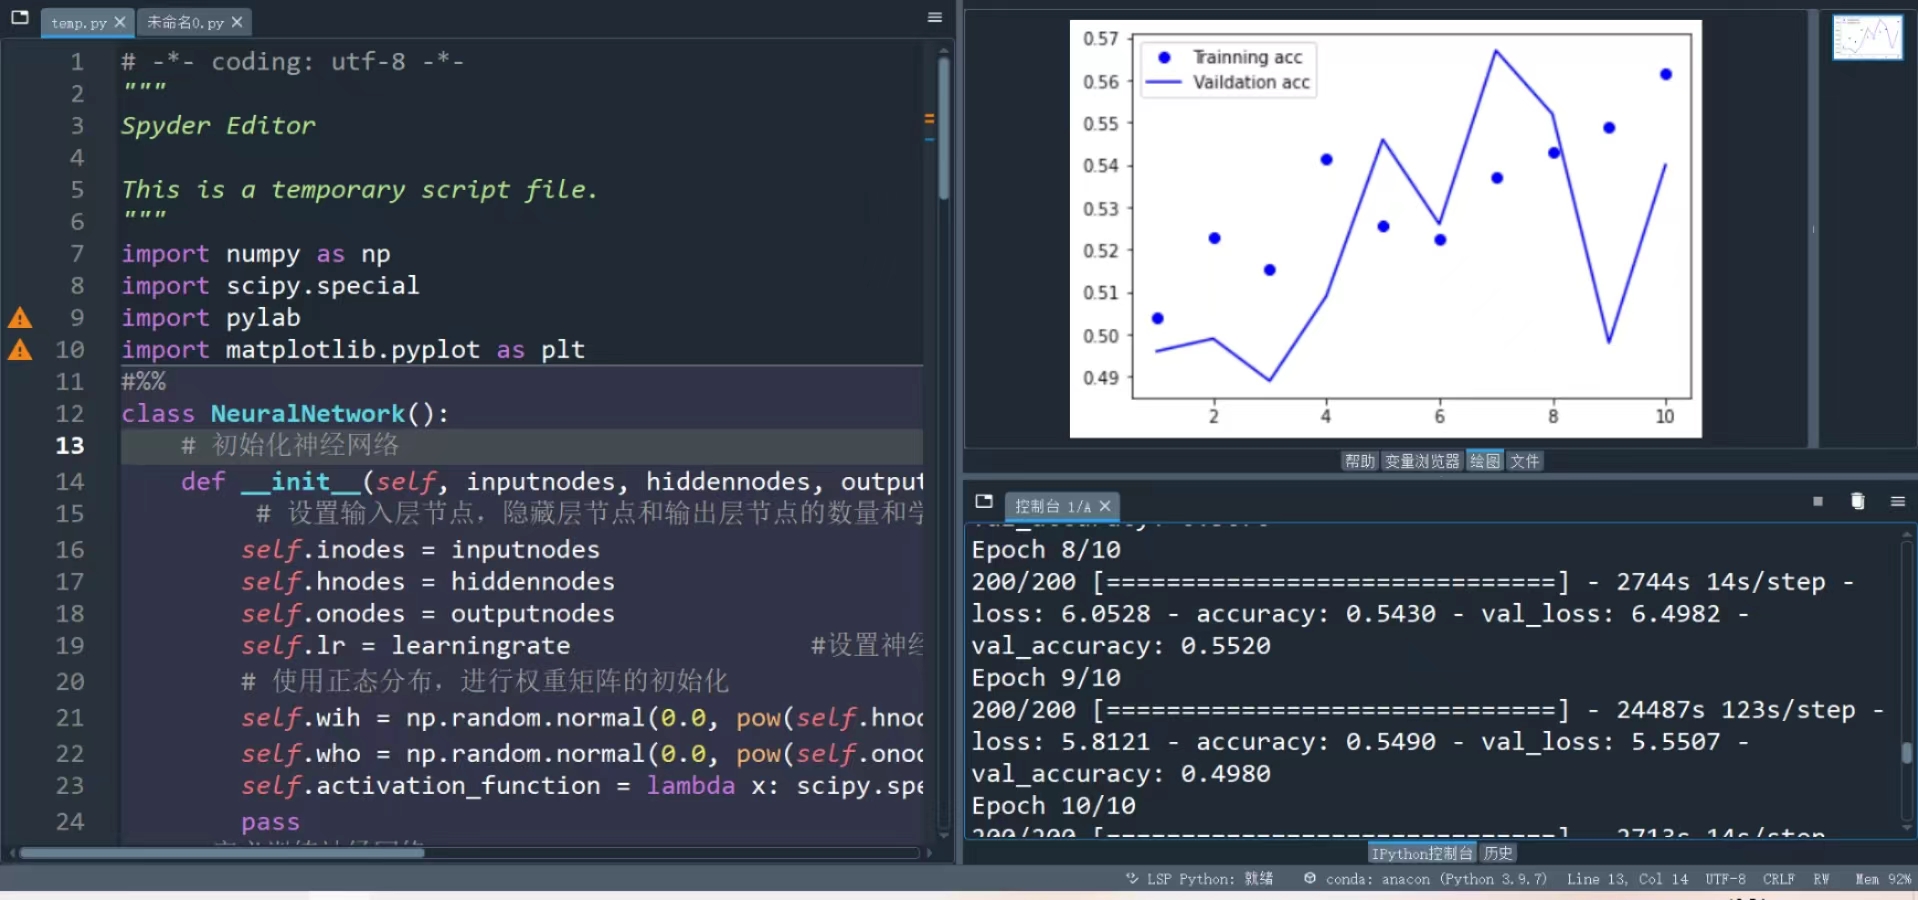Click the 'self.inodes = inputnodes' code line
Viewport: 1918px width, 900px height.
pos(420,550)
